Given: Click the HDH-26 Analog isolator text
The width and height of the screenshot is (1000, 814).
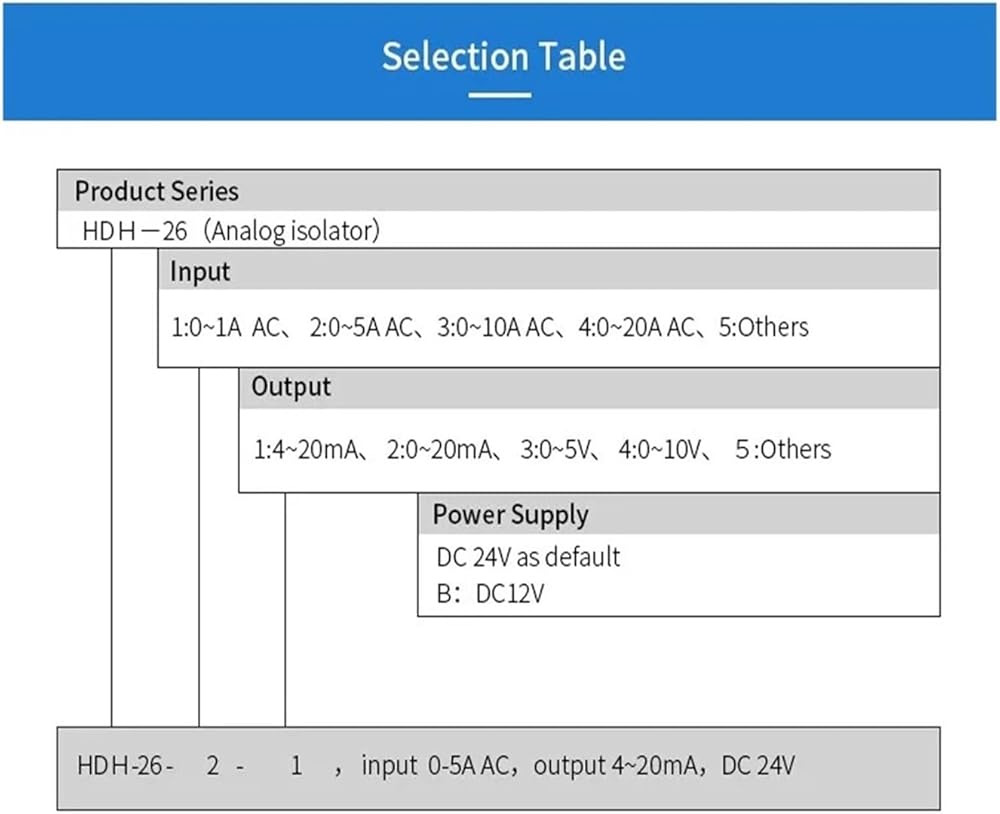Looking at the screenshot, I should click(231, 231).
